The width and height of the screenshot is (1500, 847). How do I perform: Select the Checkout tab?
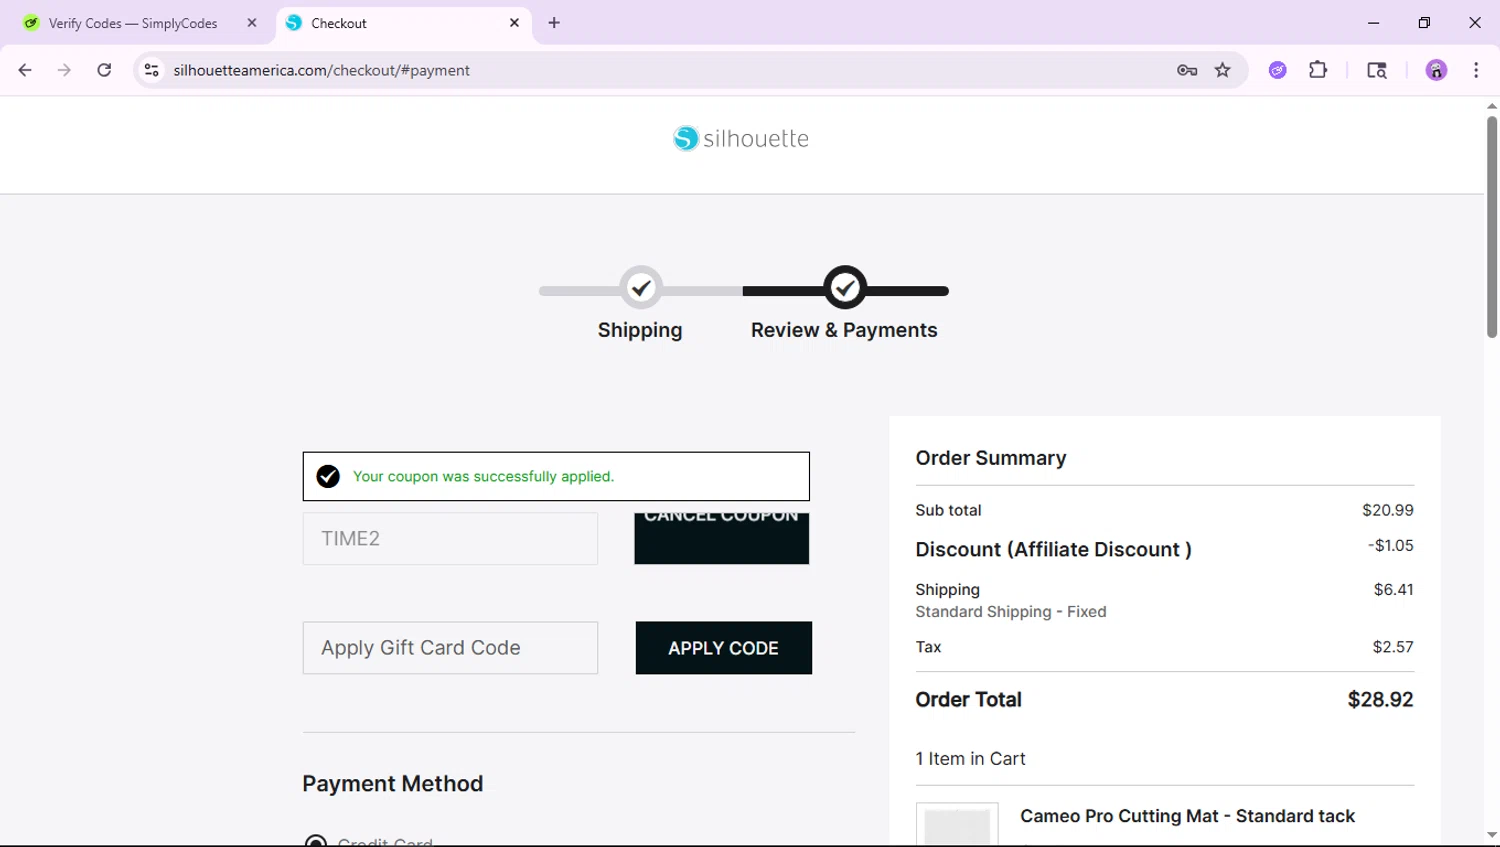(404, 23)
